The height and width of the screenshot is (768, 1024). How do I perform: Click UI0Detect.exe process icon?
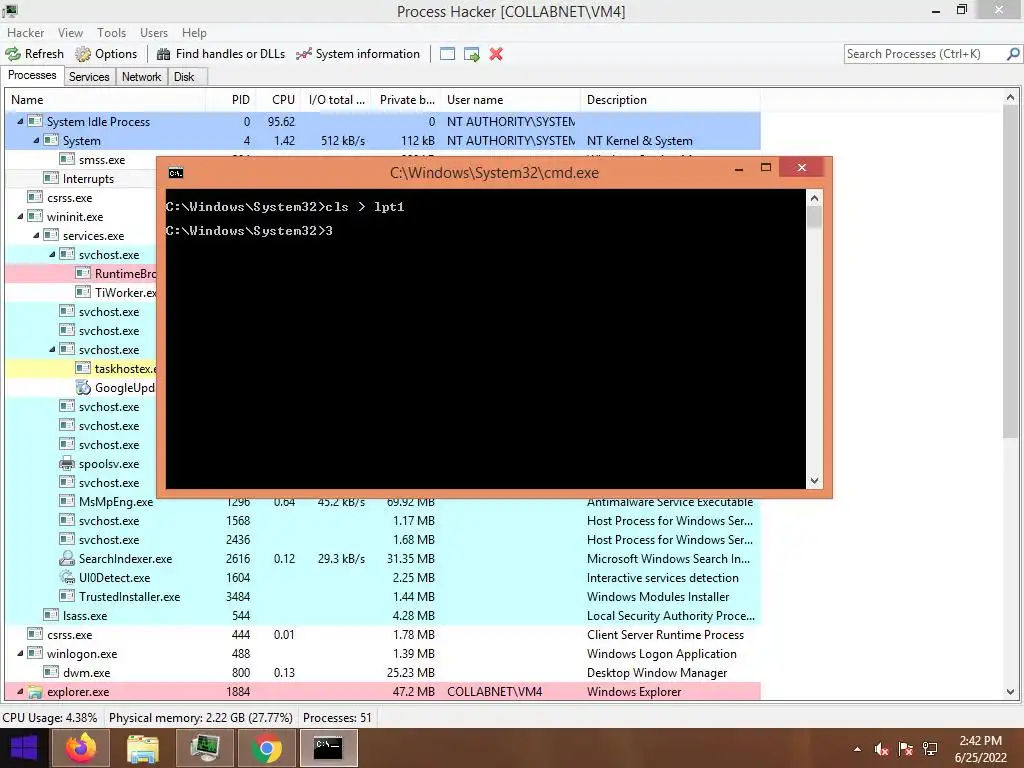tap(67, 577)
